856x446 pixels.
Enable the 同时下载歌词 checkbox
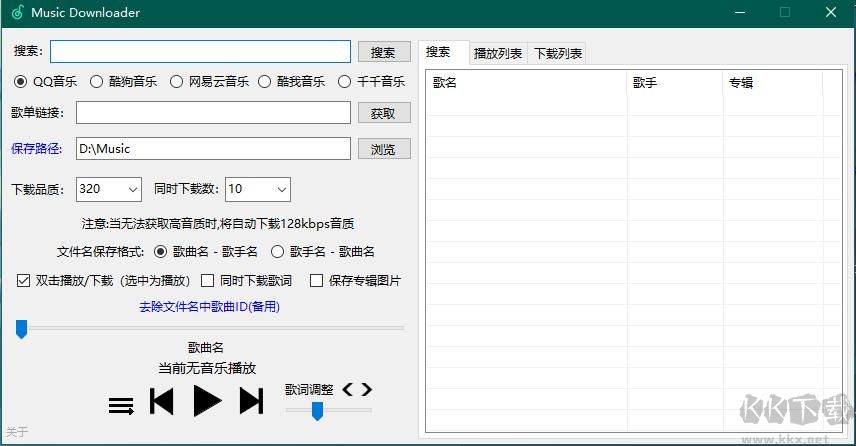(208, 281)
